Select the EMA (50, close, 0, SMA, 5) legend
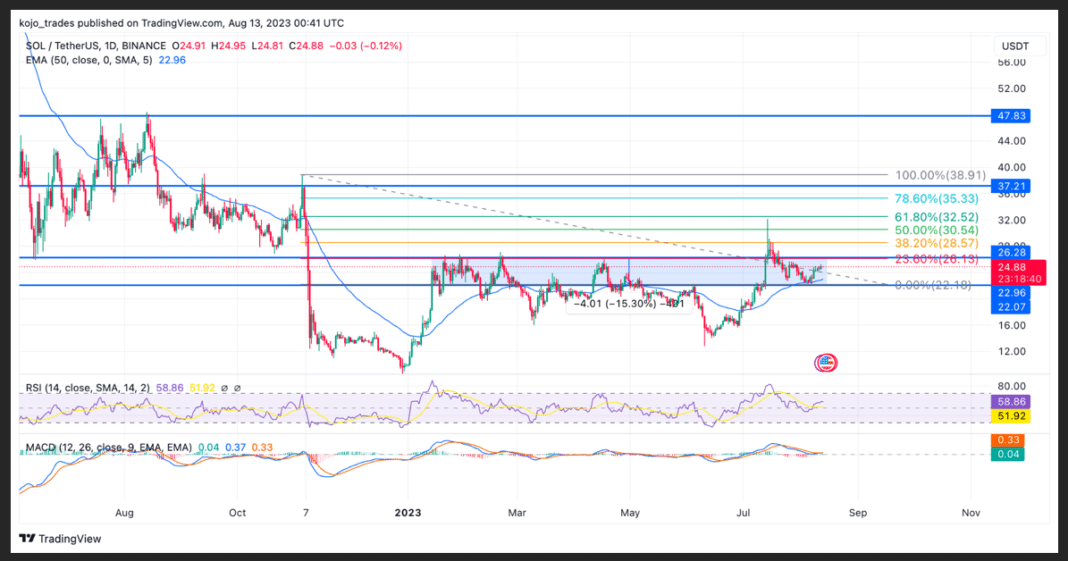Screen dimensions: 1068x561 [x=91, y=60]
